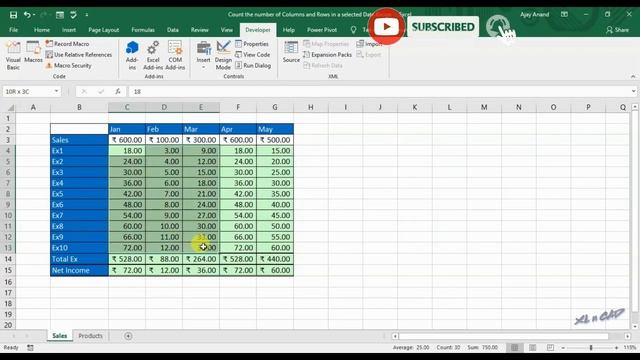The height and width of the screenshot is (360, 640).
Task: Switch to Page Layout view
Action: tap(532, 348)
